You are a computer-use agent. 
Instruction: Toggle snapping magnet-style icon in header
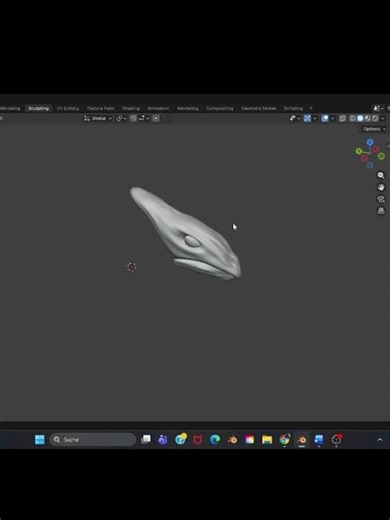tap(133, 118)
